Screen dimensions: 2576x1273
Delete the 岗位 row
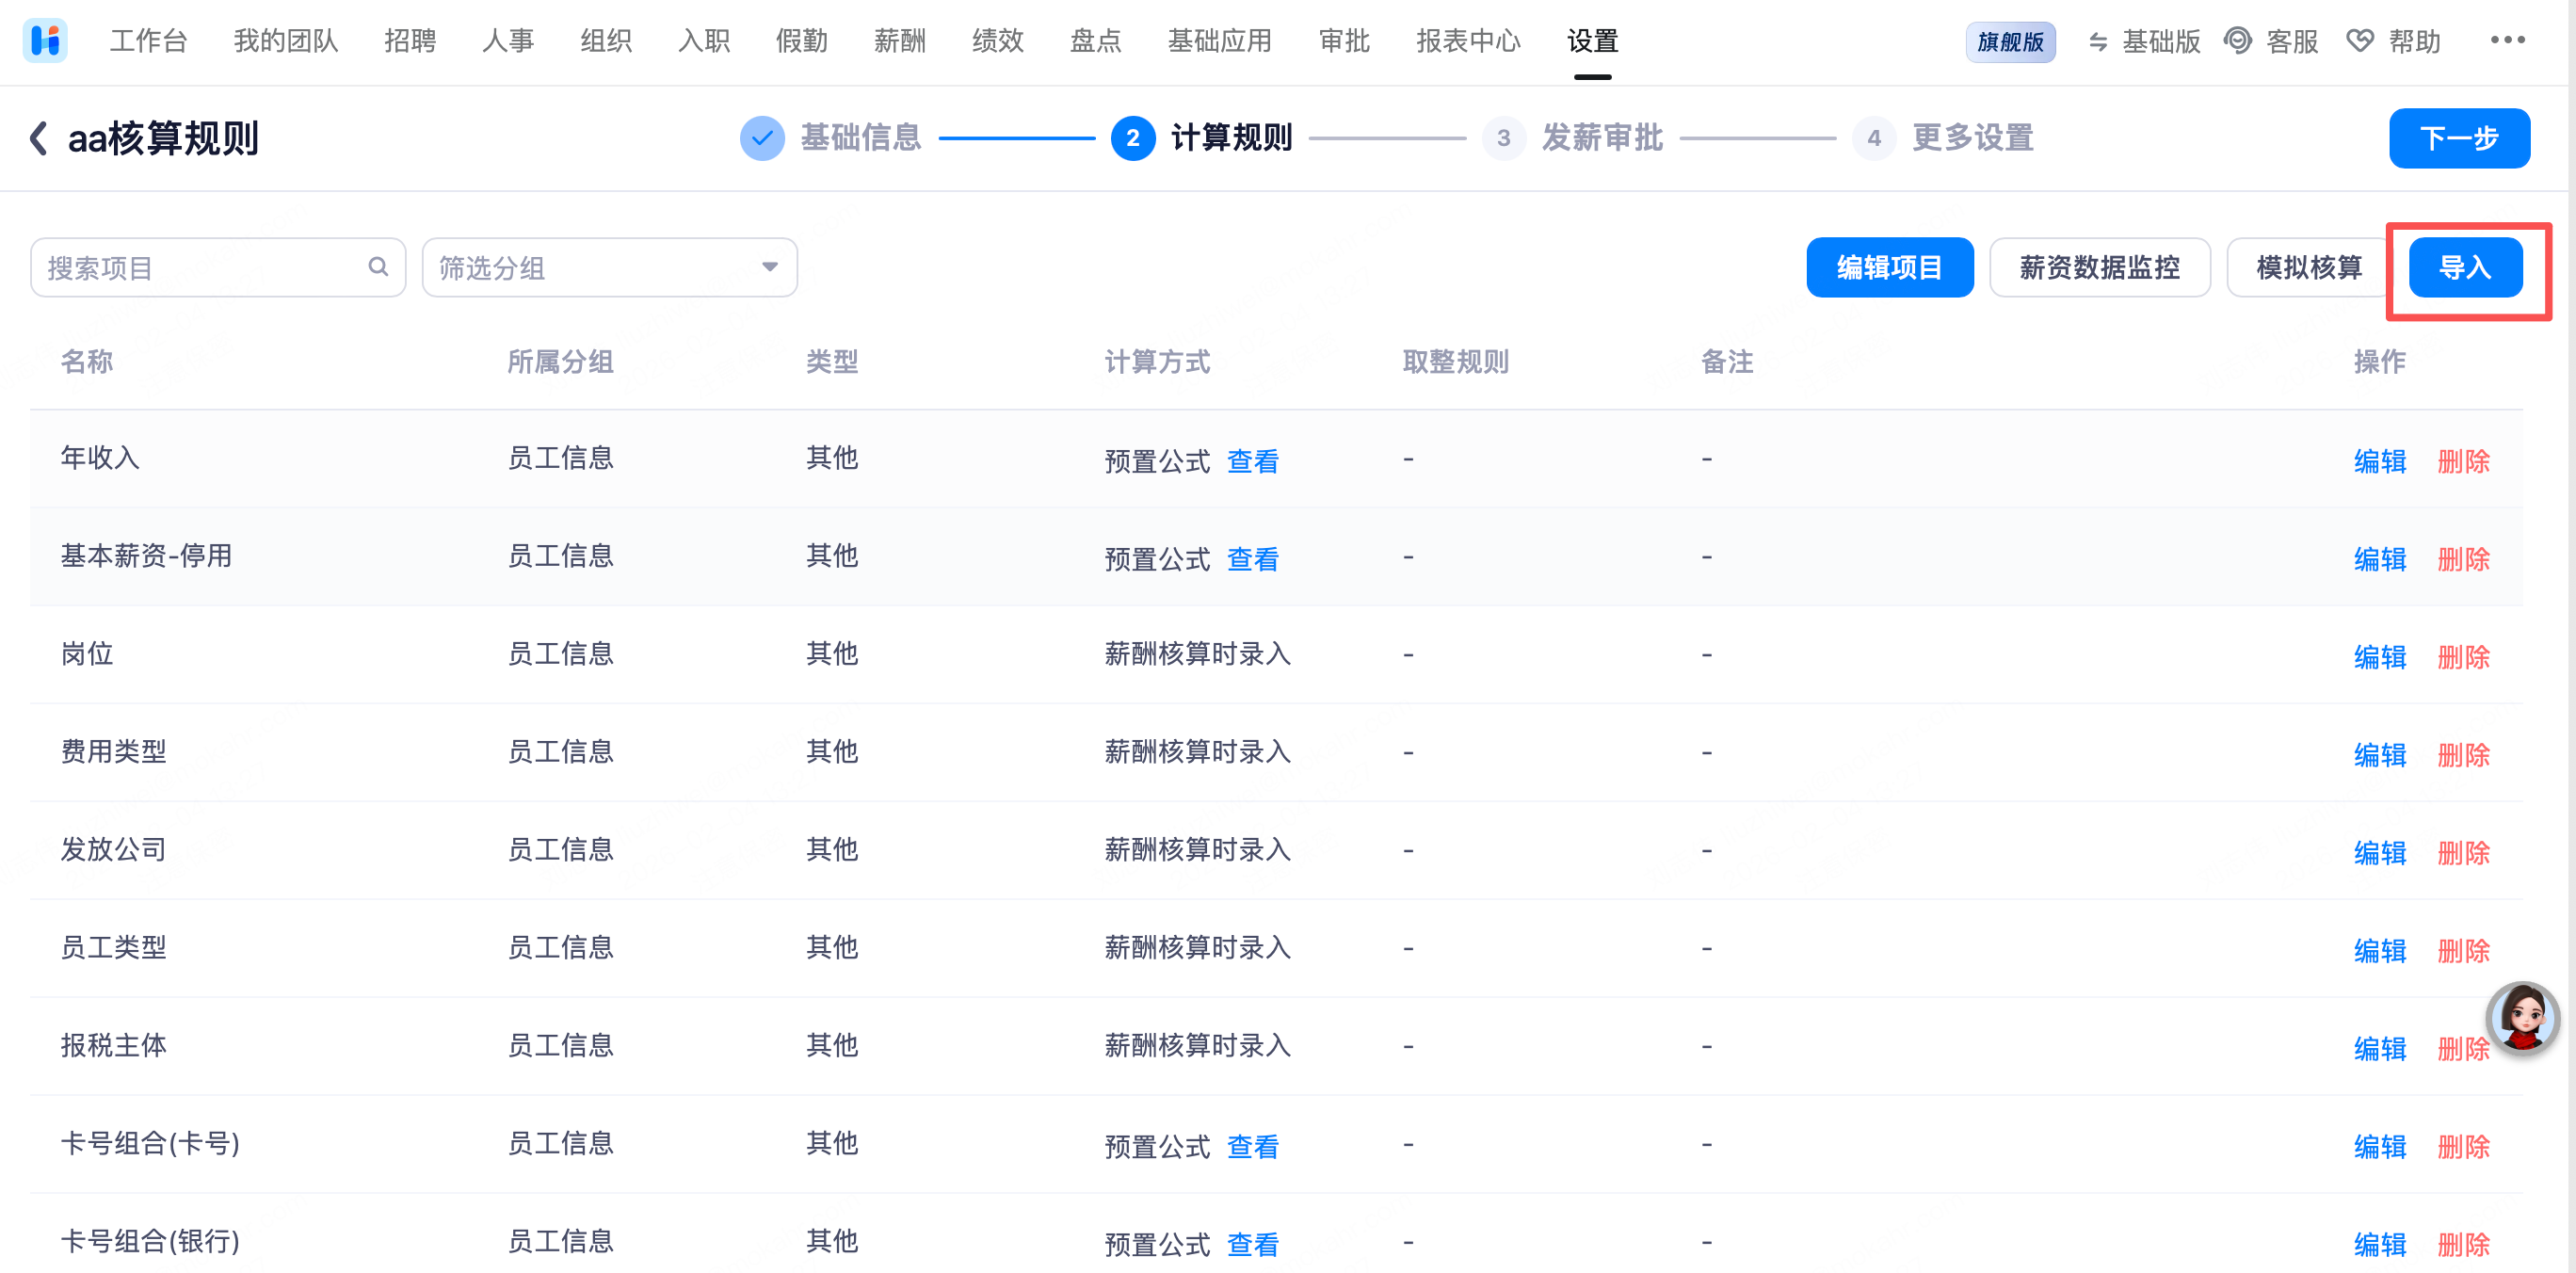coord(2463,657)
